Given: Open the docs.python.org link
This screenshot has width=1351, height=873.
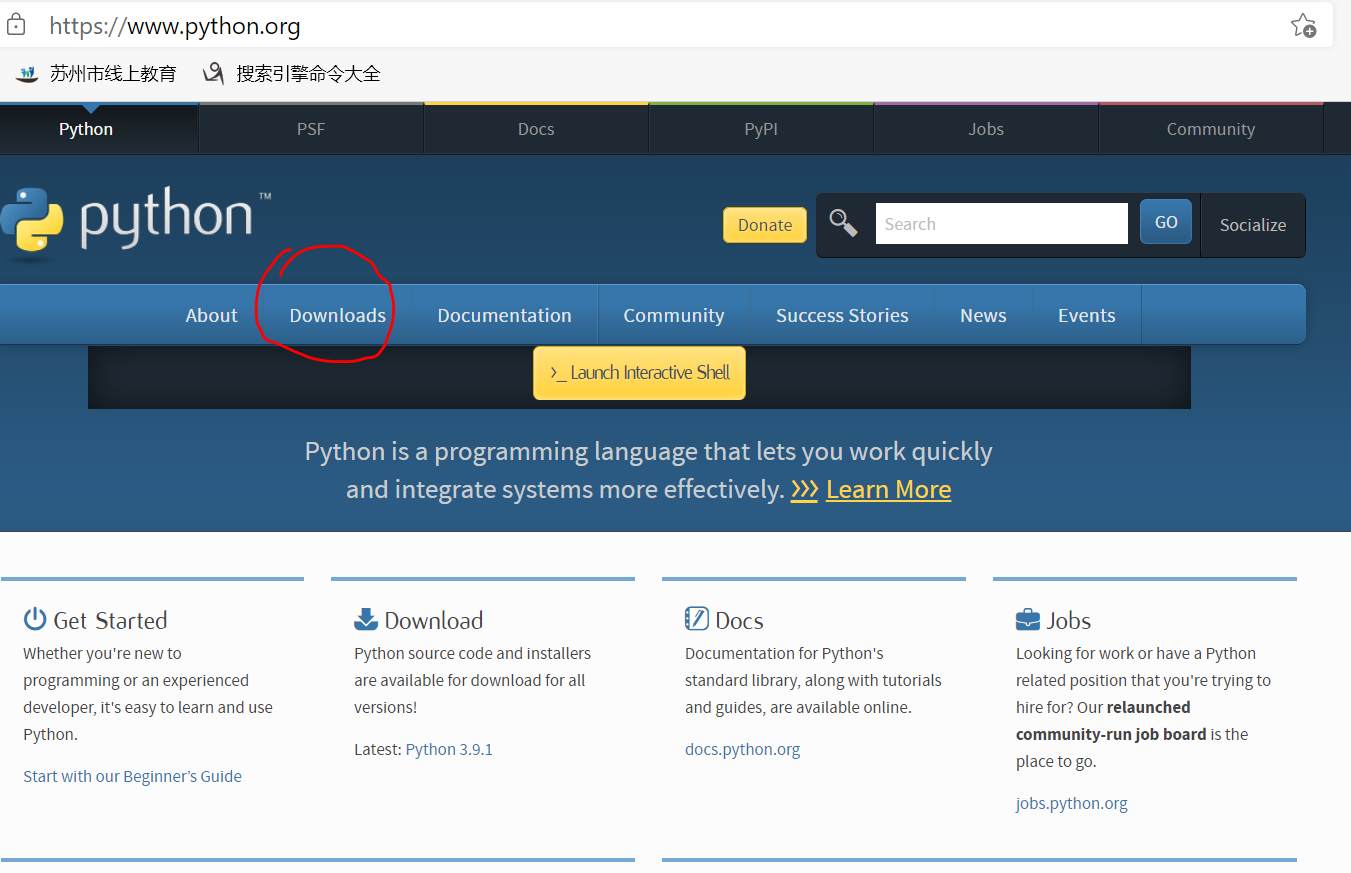Looking at the screenshot, I should (743, 749).
